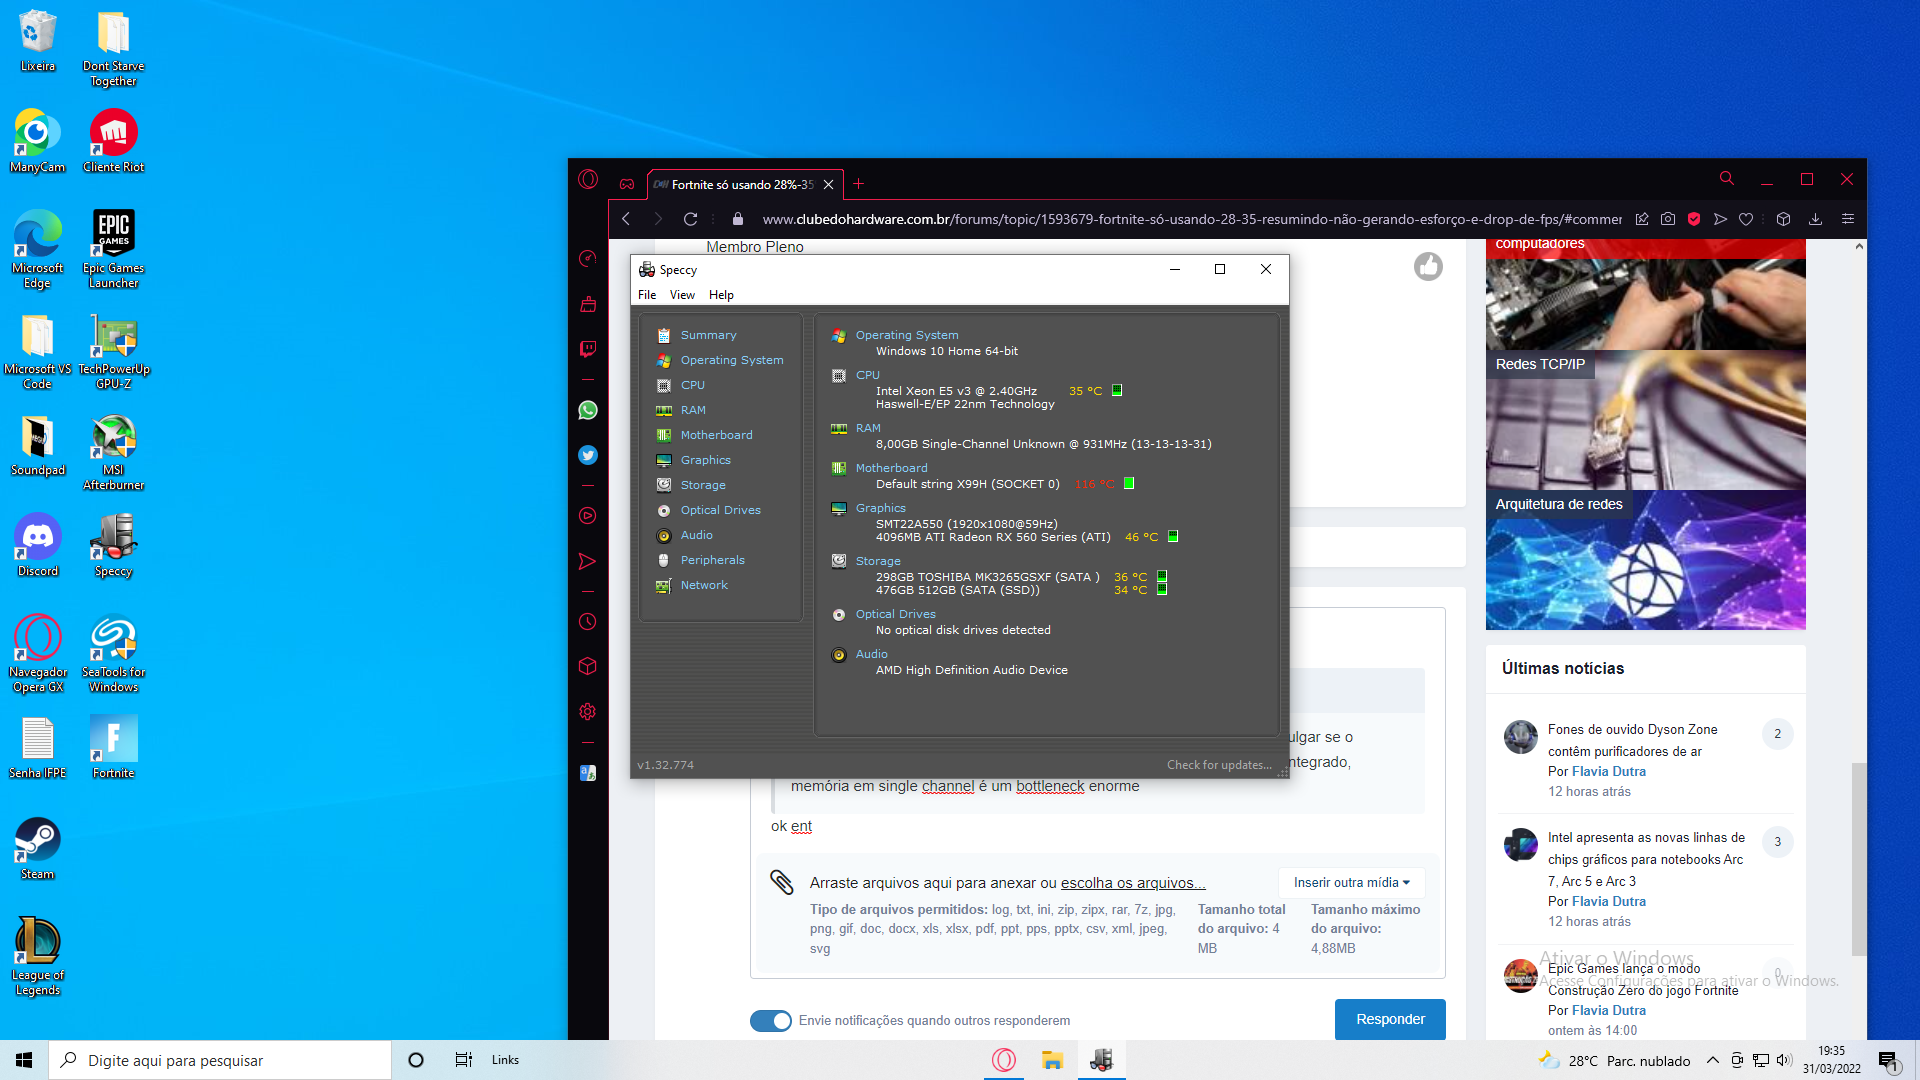1920x1080 pixels.
Task: Go back in Opera browser
Action: [626, 219]
